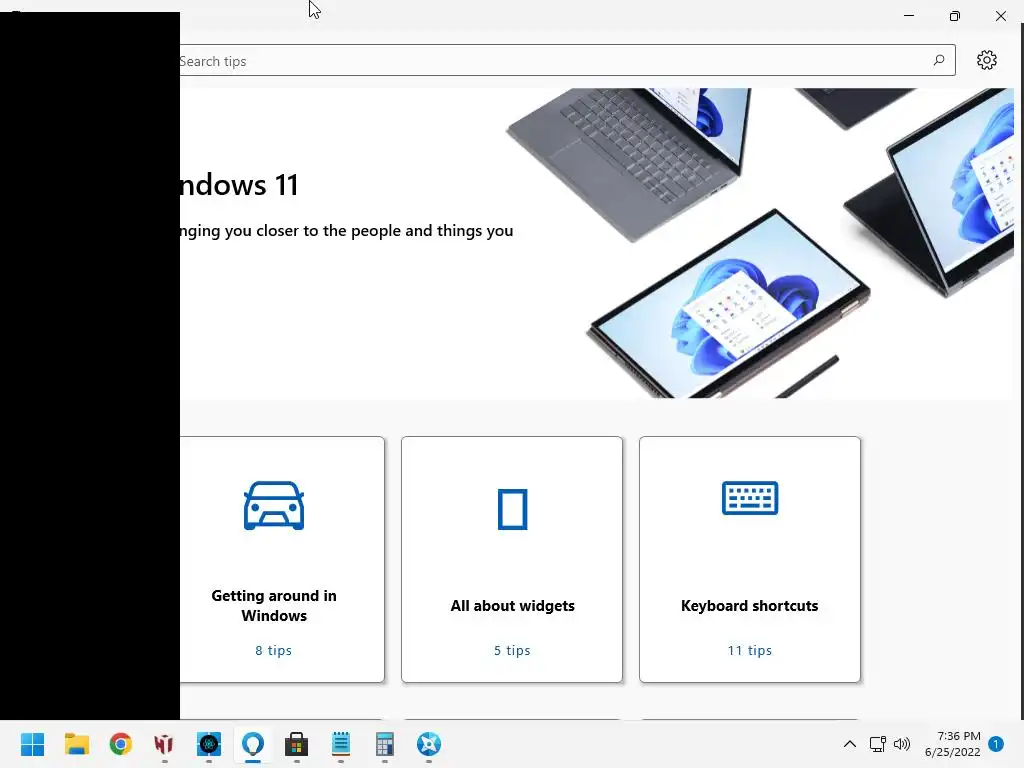
Task: Open the atom-logo app in taskbar
Action: pyautogui.click(x=209, y=744)
